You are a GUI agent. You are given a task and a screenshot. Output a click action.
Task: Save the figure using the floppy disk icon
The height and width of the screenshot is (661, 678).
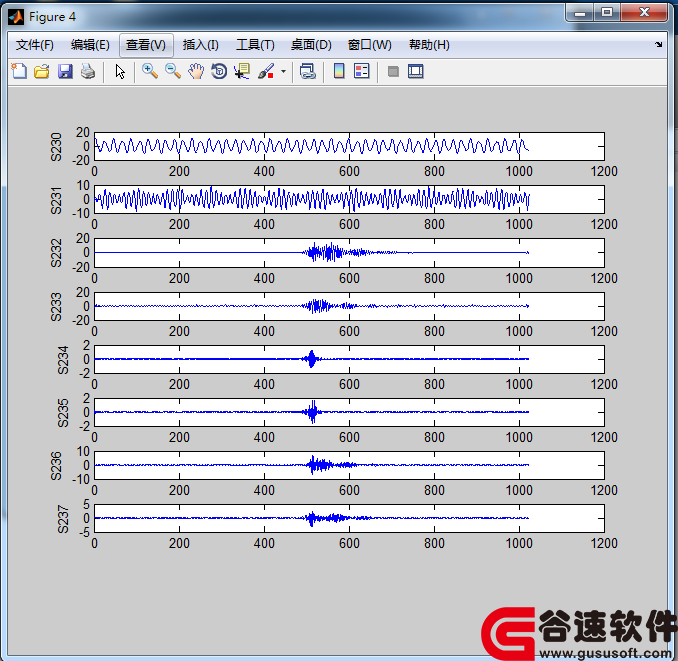tap(65, 71)
